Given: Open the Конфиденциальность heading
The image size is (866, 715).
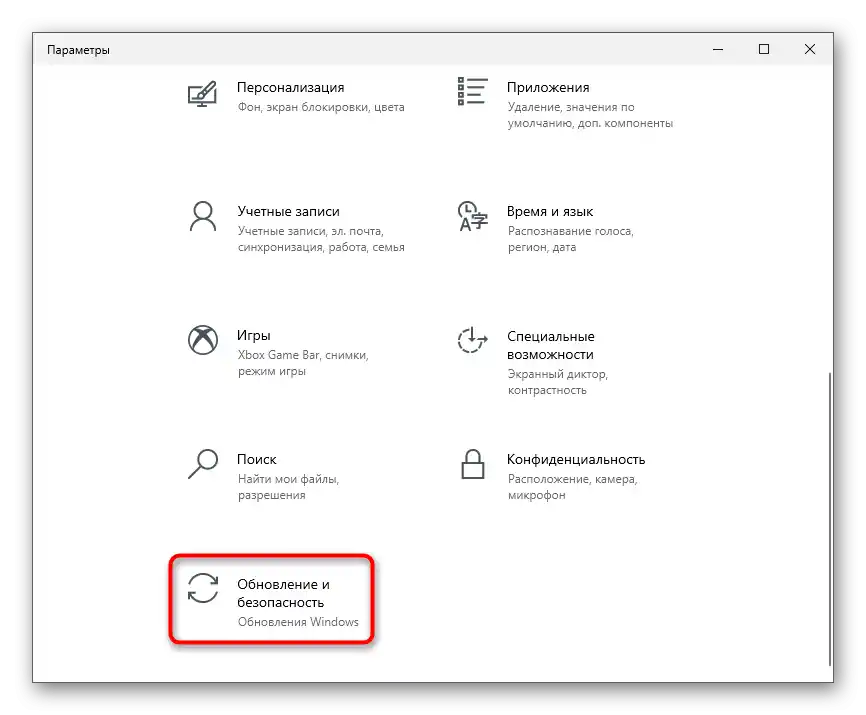Looking at the screenshot, I should pos(575,459).
